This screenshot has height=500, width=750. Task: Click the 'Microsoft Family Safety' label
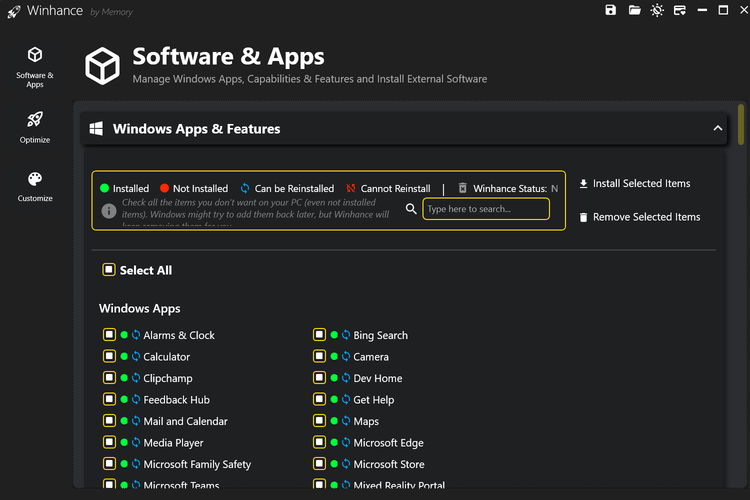(x=197, y=464)
